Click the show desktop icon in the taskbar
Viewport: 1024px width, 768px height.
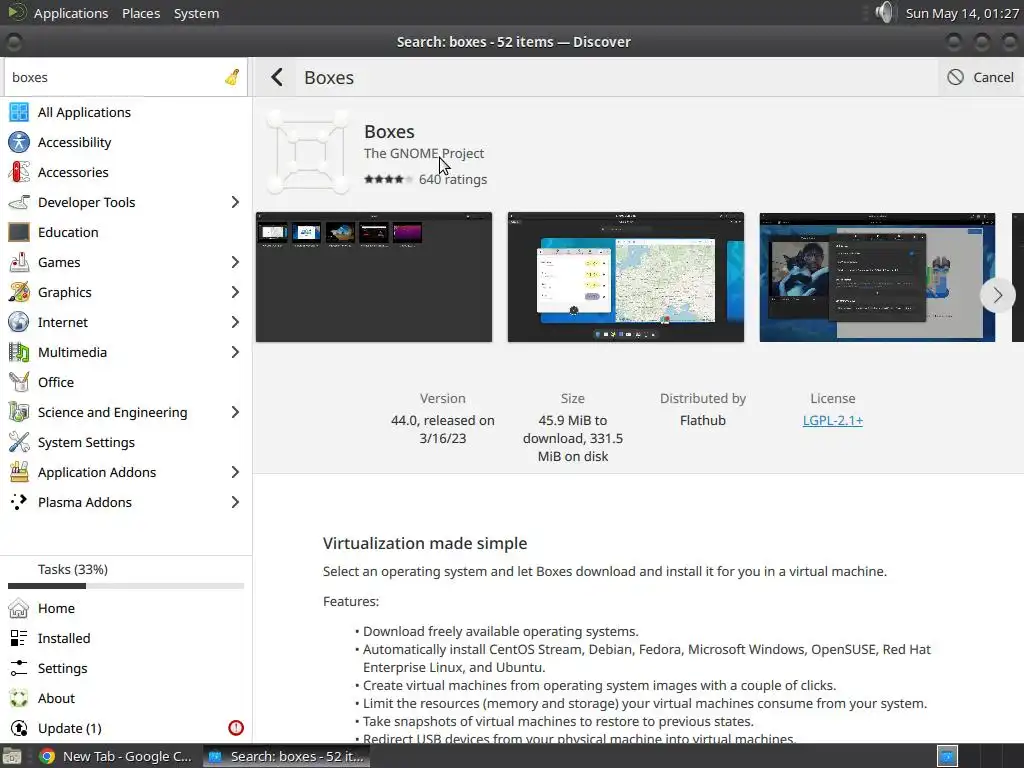12,756
